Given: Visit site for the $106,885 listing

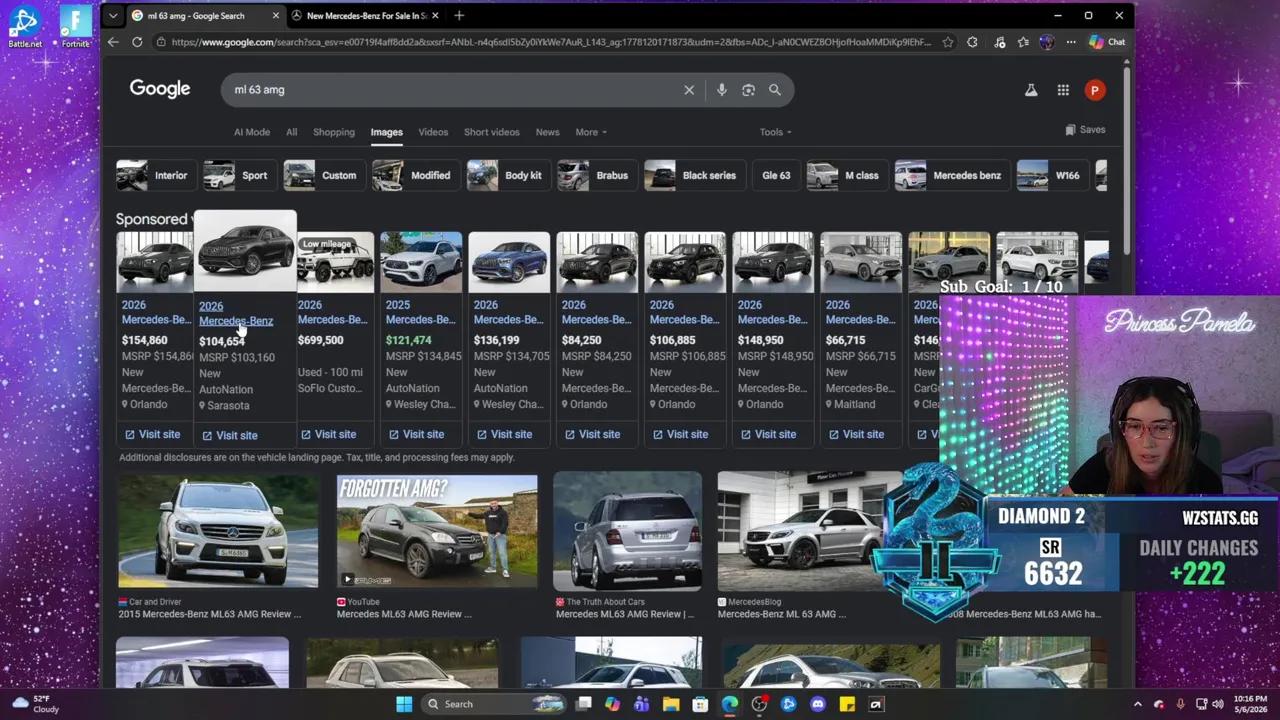Looking at the screenshot, I should (680, 434).
